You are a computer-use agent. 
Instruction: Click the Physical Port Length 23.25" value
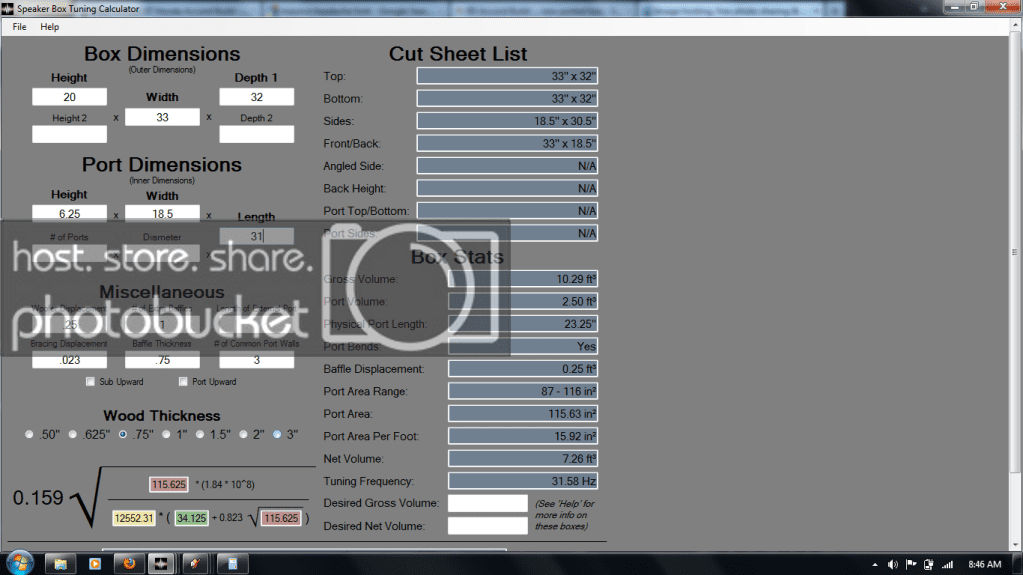[x=523, y=324]
